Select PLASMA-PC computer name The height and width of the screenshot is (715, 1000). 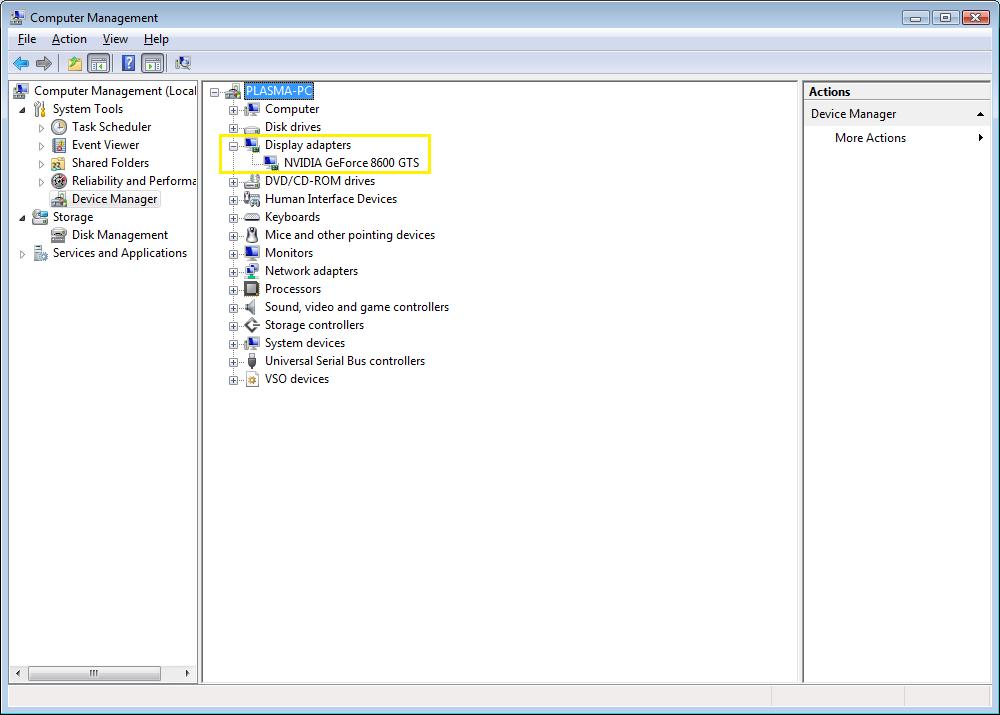click(279, 91)
